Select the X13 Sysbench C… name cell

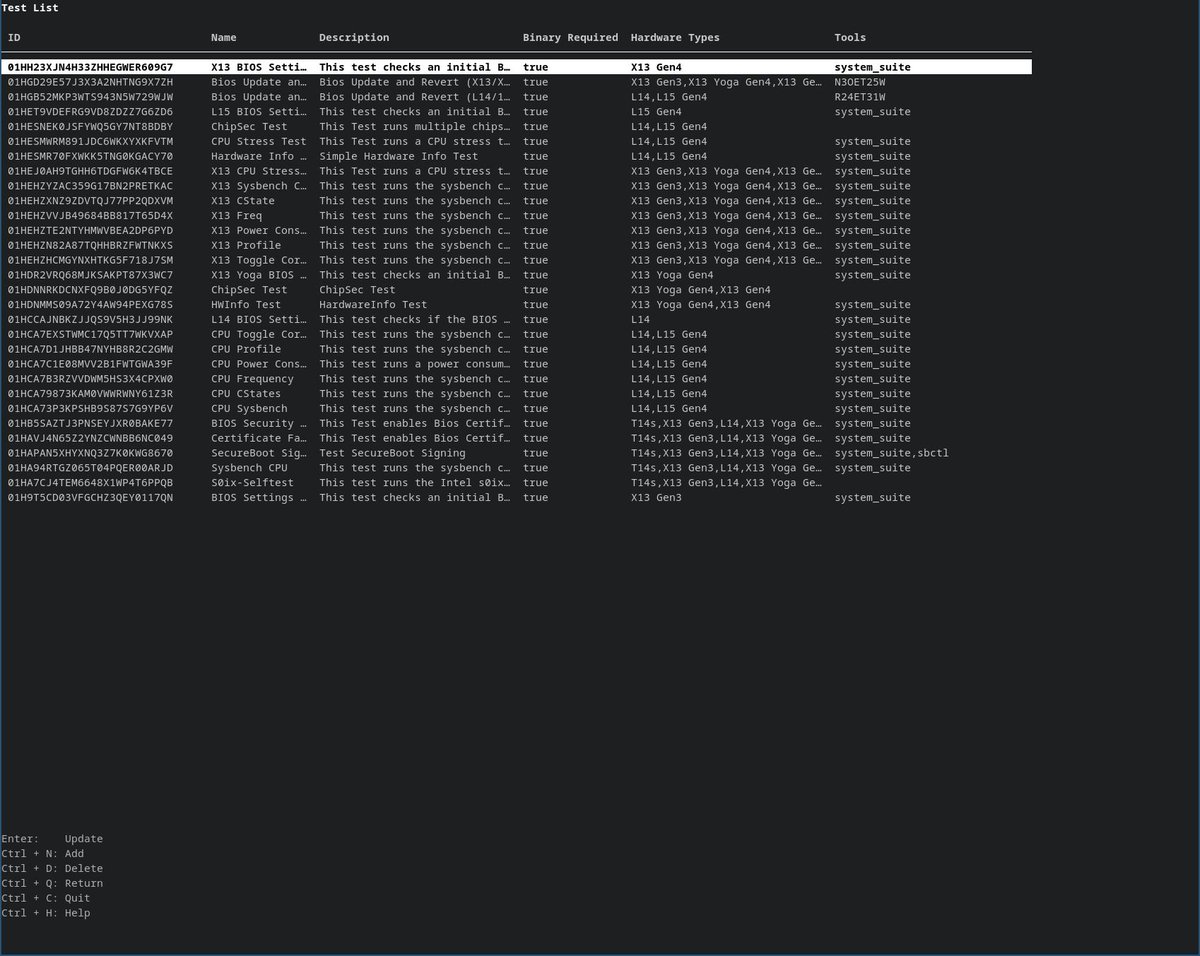point(259,186)
